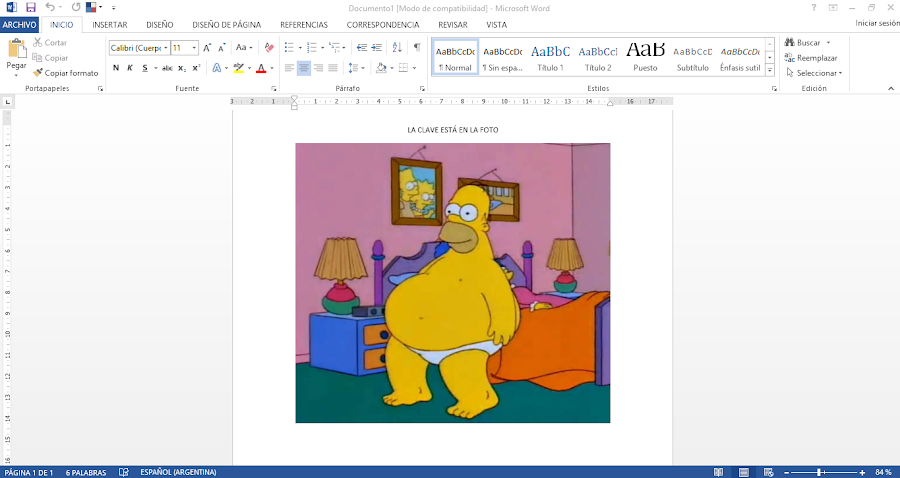
Task: Click the Pegar clipboard icon
Action: 17,49
